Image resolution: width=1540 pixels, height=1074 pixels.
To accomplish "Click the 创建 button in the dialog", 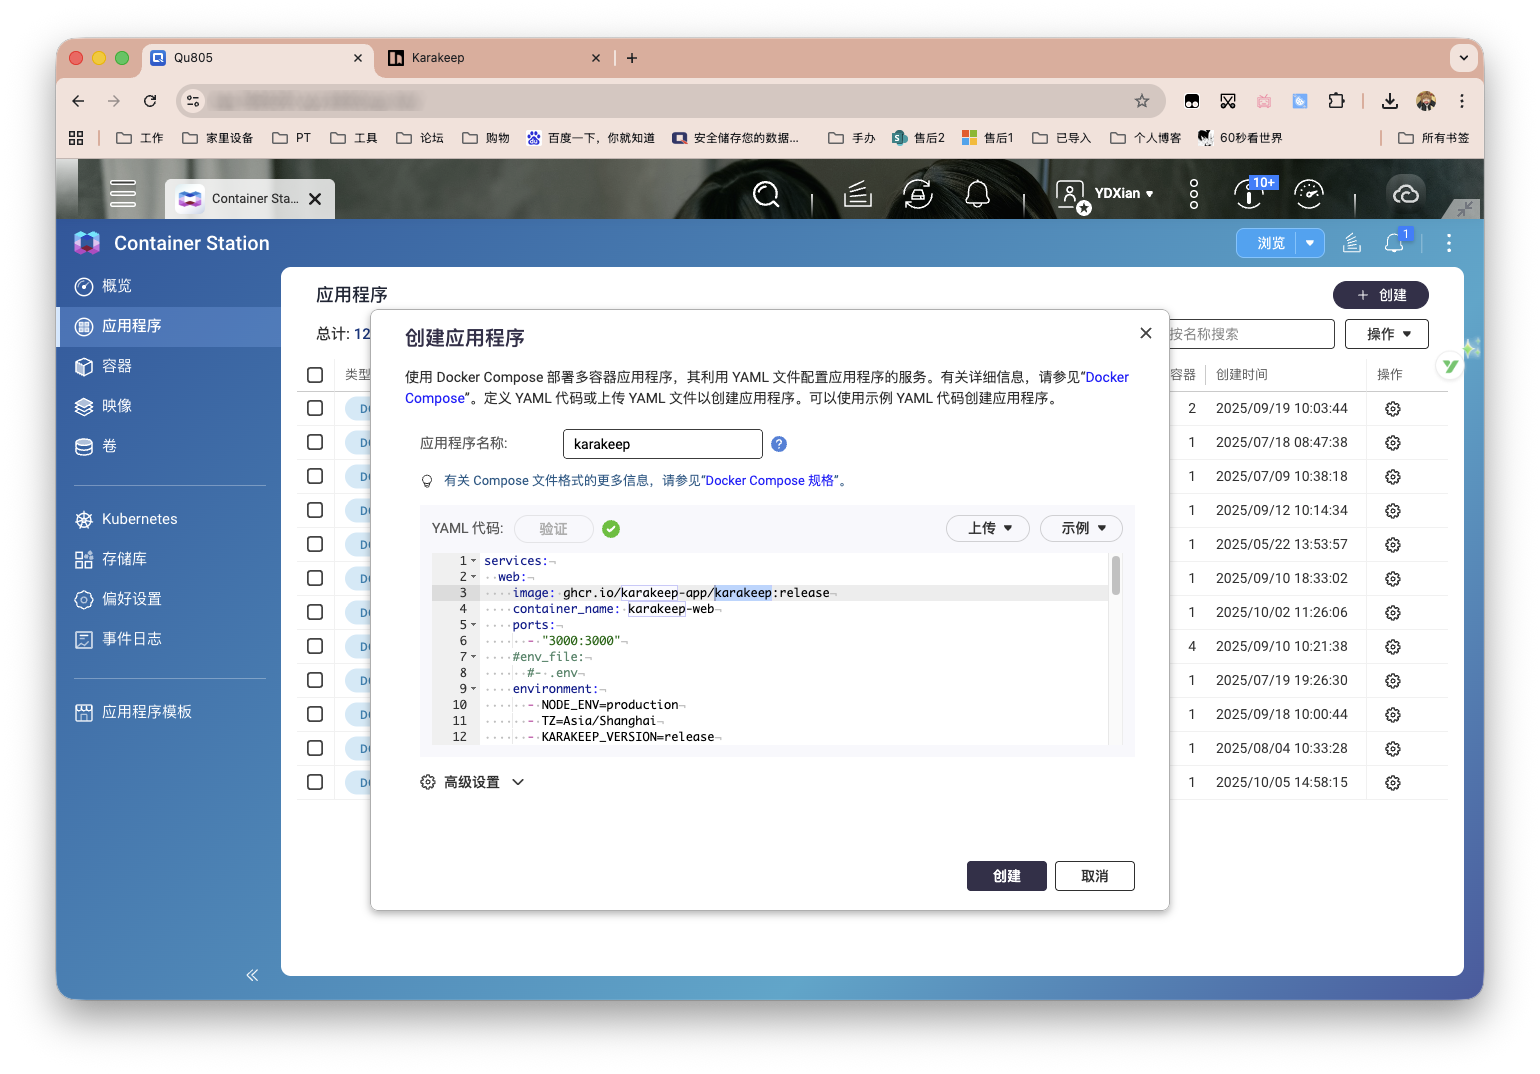I will (1006, 876).
